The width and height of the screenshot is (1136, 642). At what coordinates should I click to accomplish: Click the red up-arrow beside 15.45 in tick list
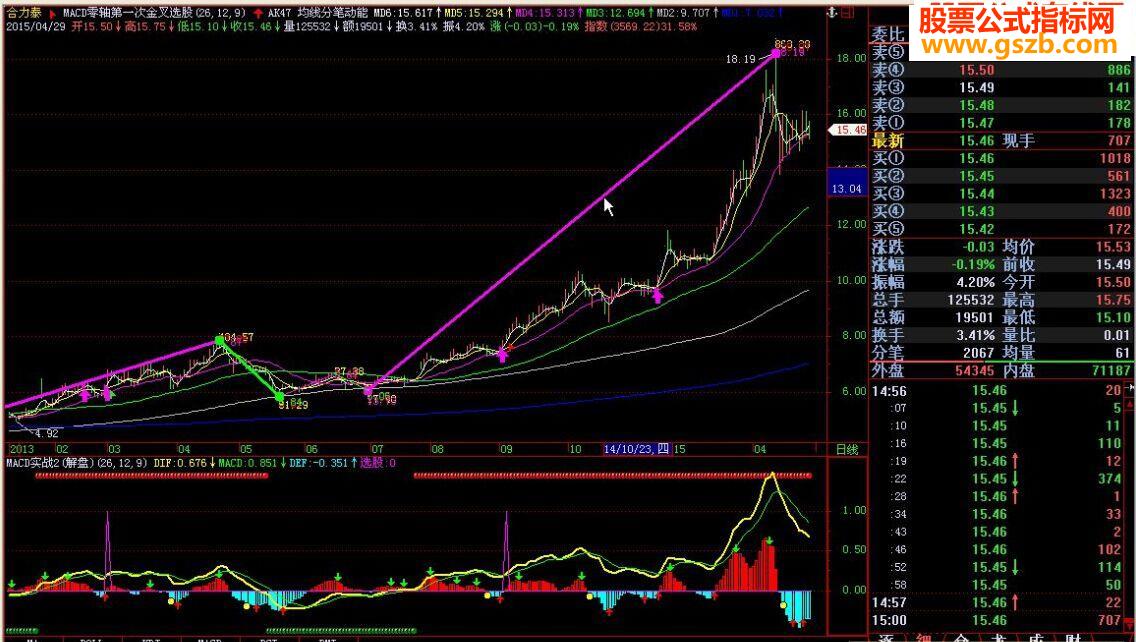(1016, 459)
